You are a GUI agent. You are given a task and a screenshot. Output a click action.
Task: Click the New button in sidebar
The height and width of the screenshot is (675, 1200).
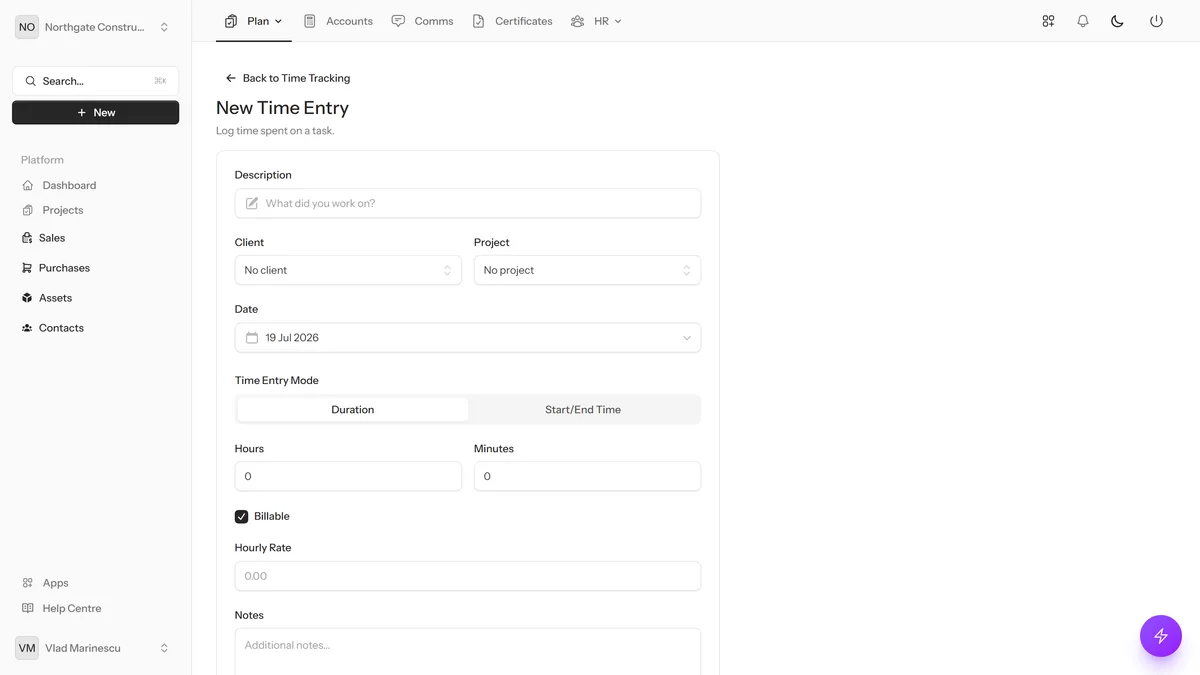(96, 113)
